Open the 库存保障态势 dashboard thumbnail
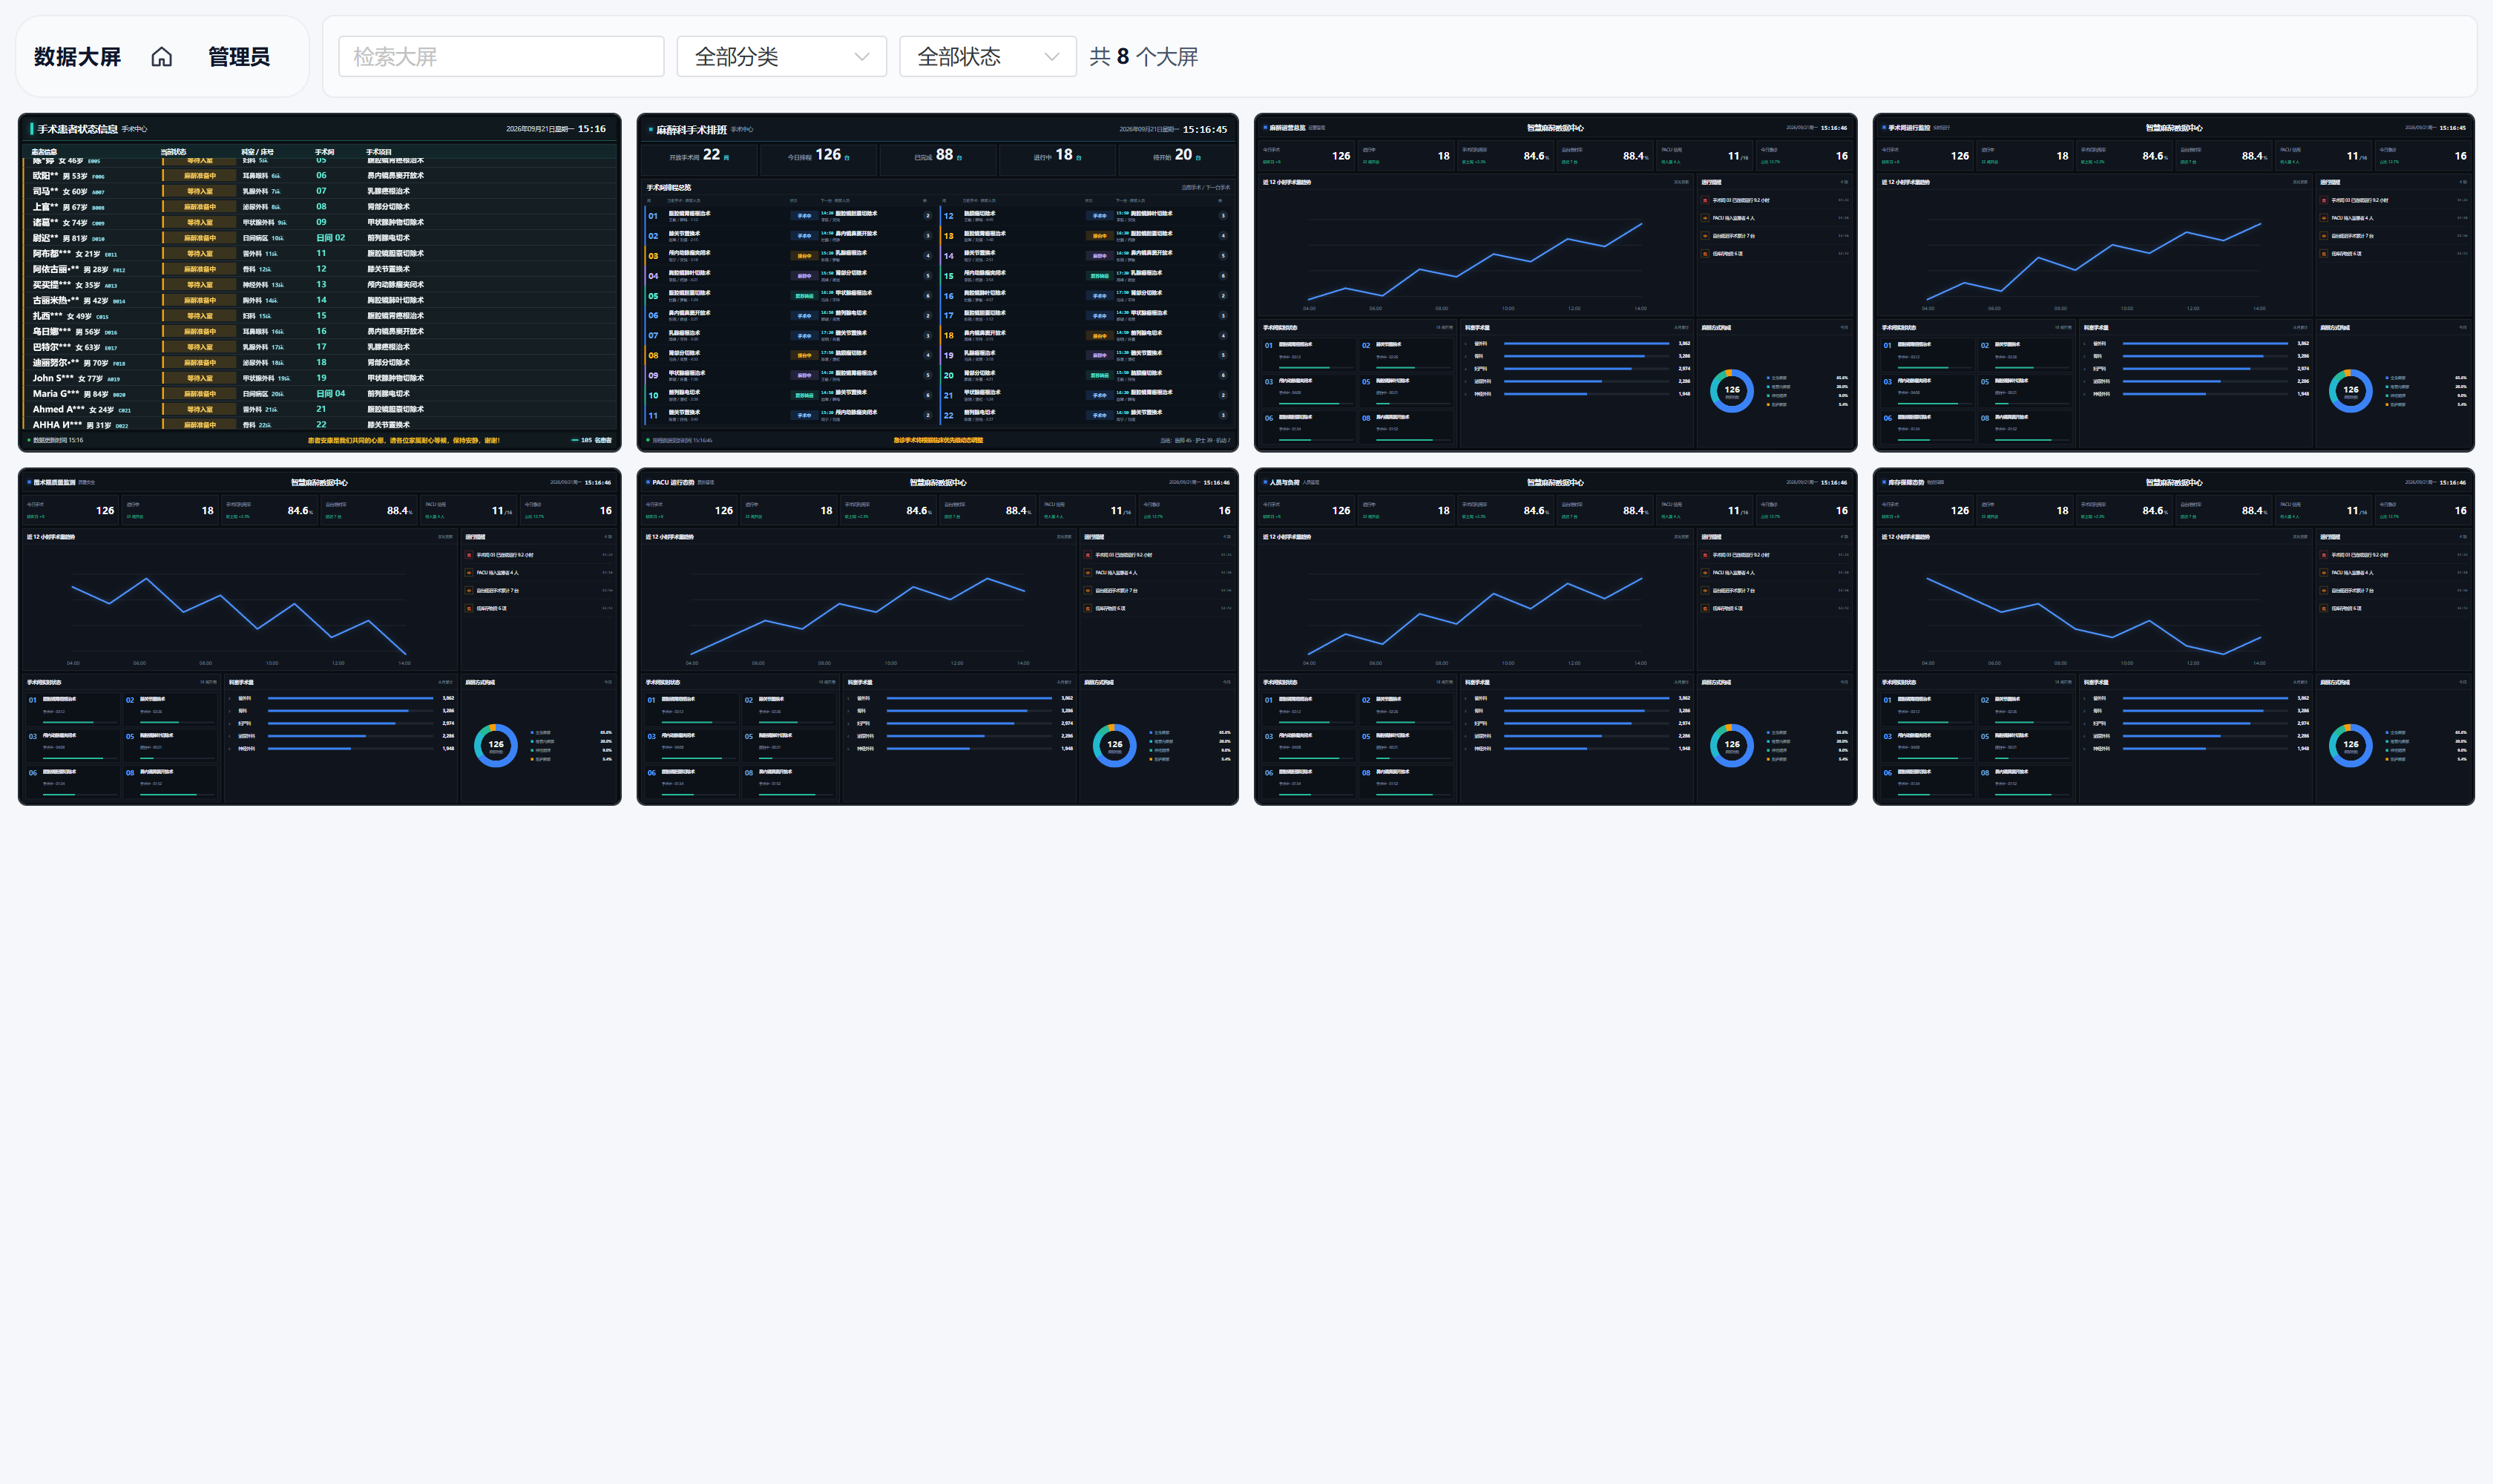 2173,636
